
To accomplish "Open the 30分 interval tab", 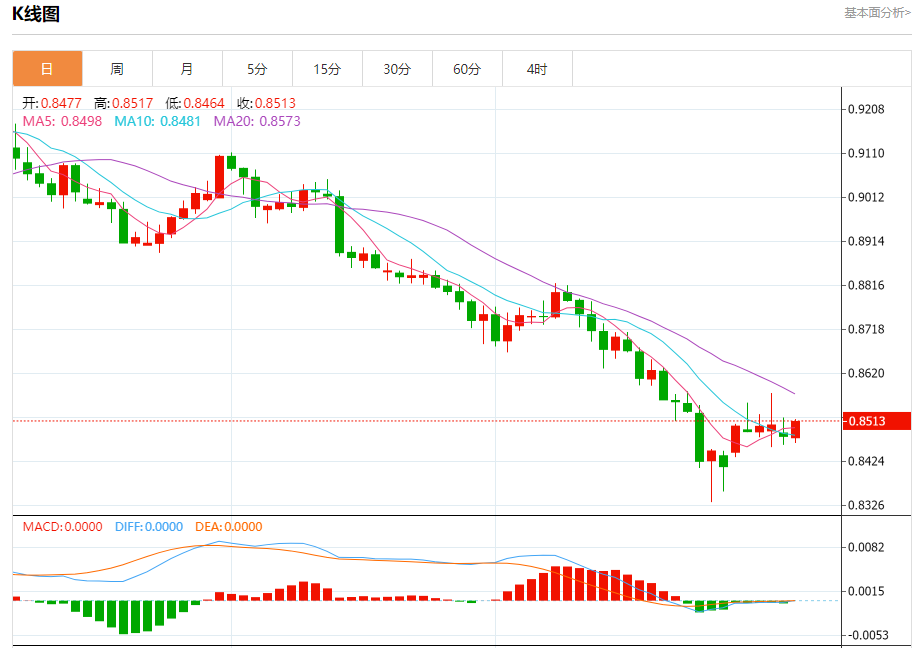I will coord(397,69).
